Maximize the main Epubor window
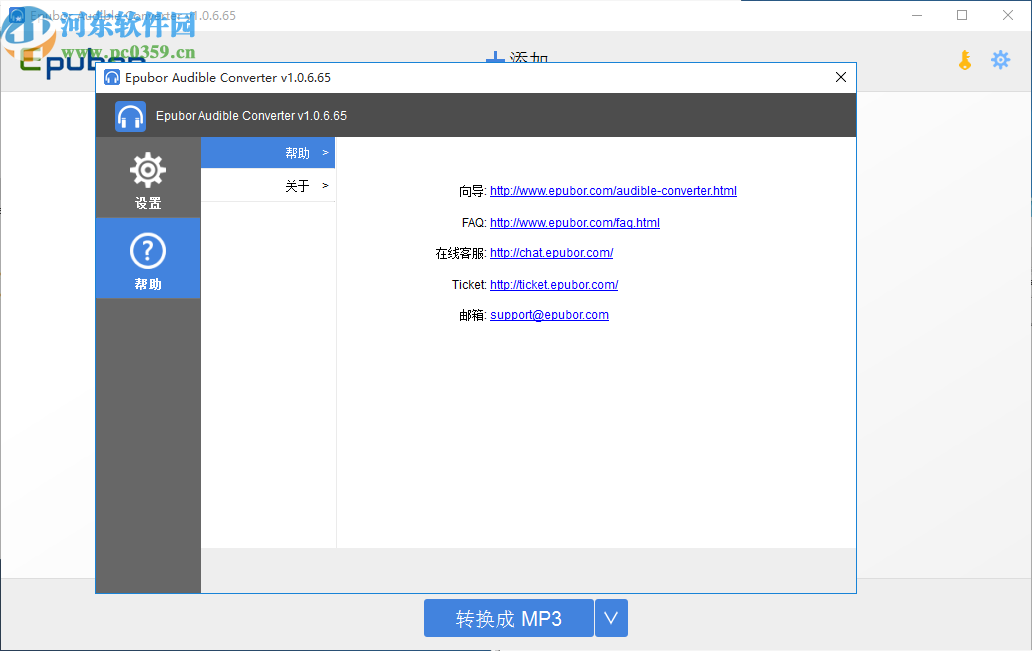The height and width of the screenshot is (651, 1032). pos(962,15)
